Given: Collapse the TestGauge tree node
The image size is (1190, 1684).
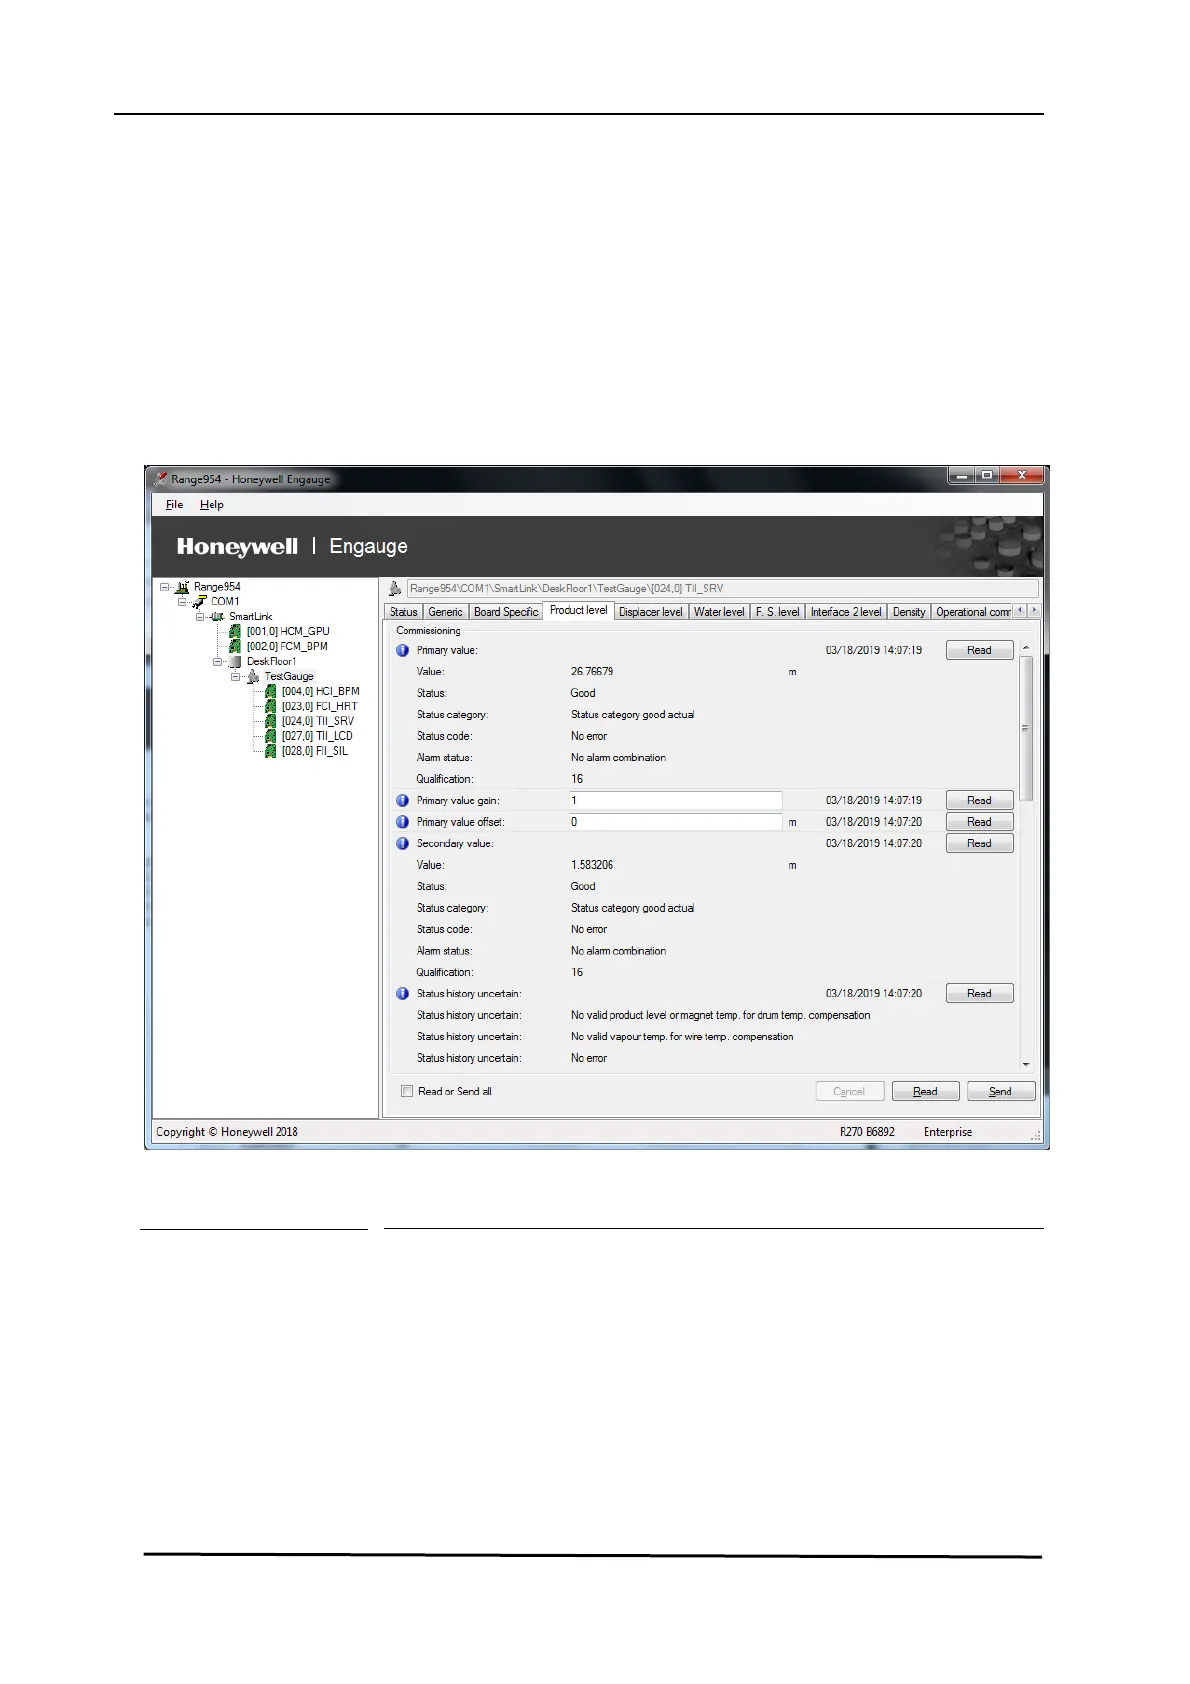Looking at the screenshot, I should (x=236, y=677).
